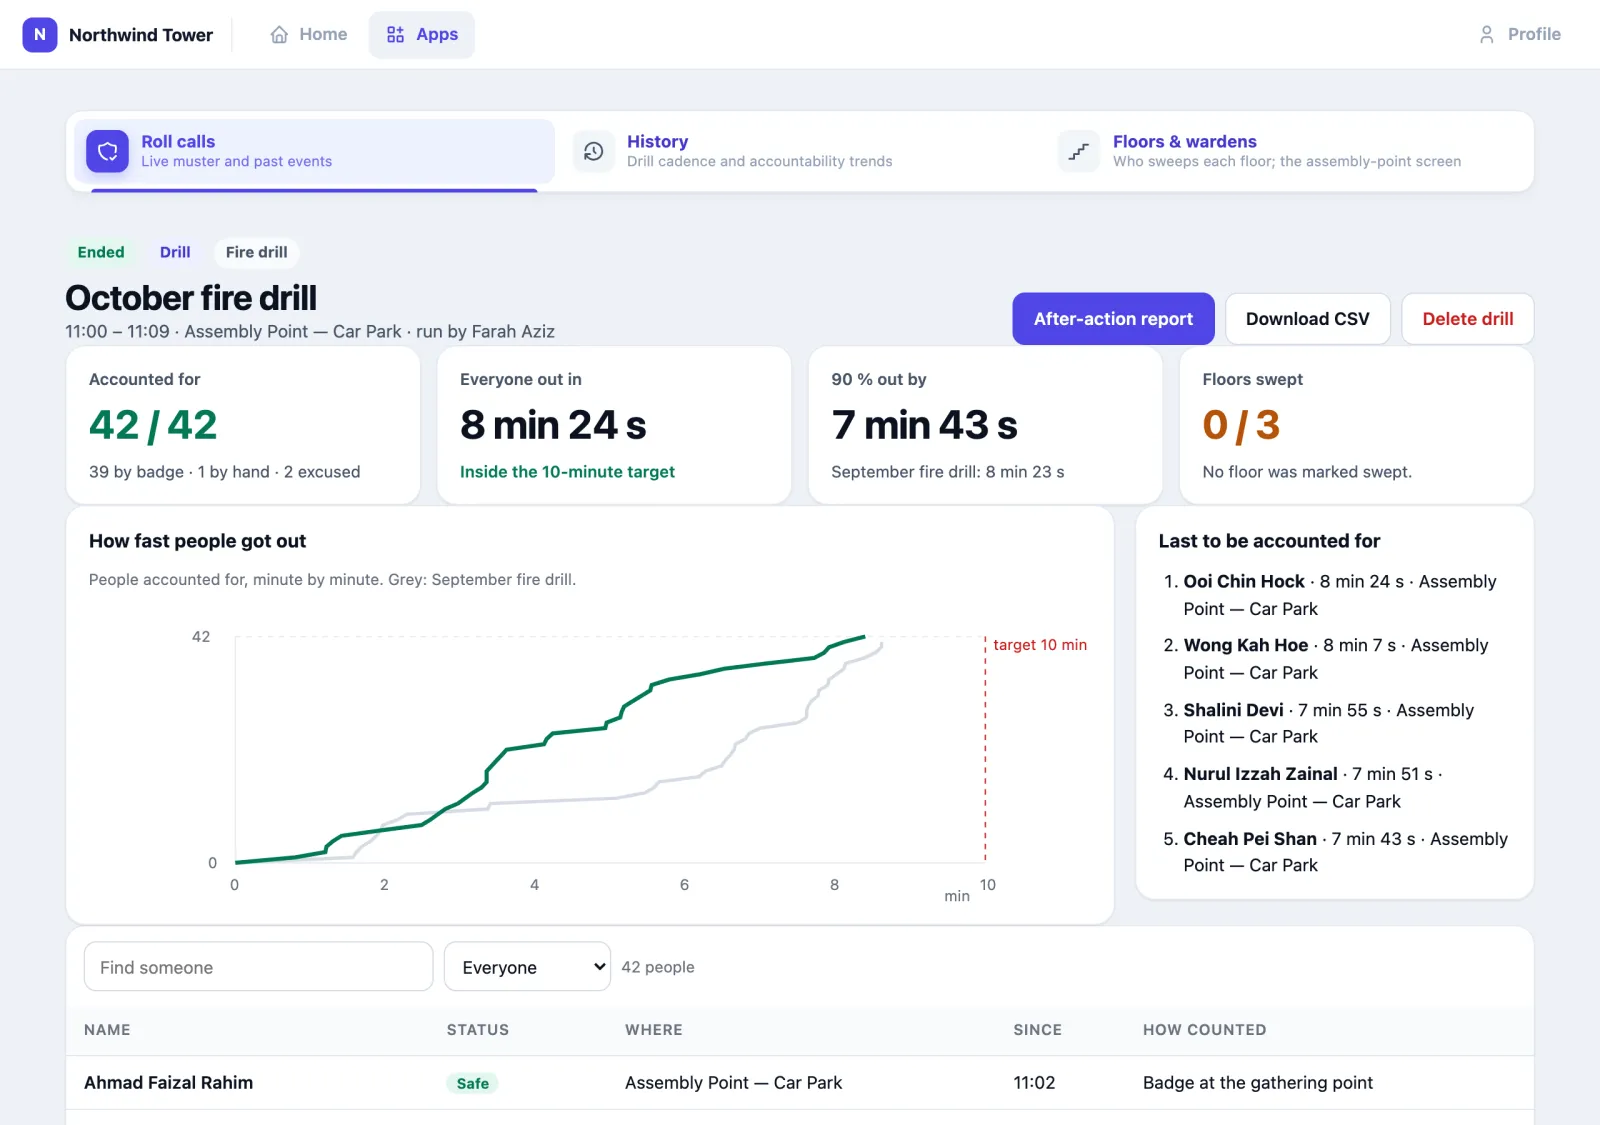This screenshot has height=1125, width=1600.
Task: Click the Download CSV button
Action: click(x=1308, y=319)
